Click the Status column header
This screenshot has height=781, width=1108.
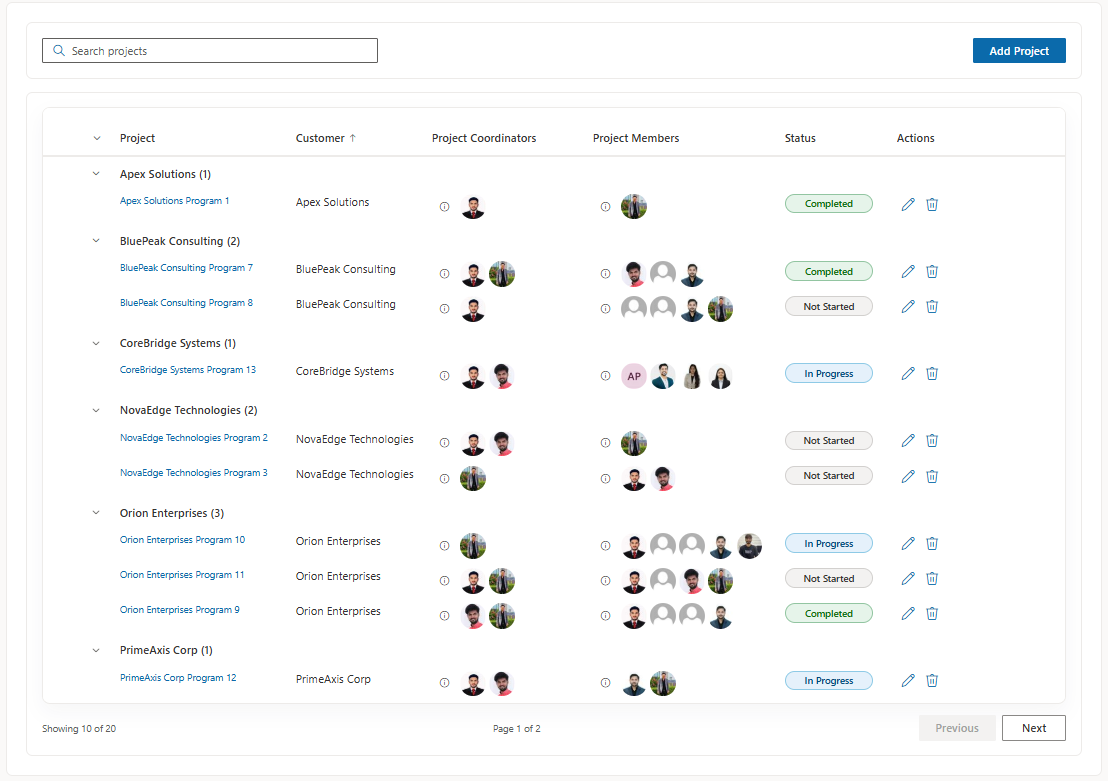pos(800,139)
